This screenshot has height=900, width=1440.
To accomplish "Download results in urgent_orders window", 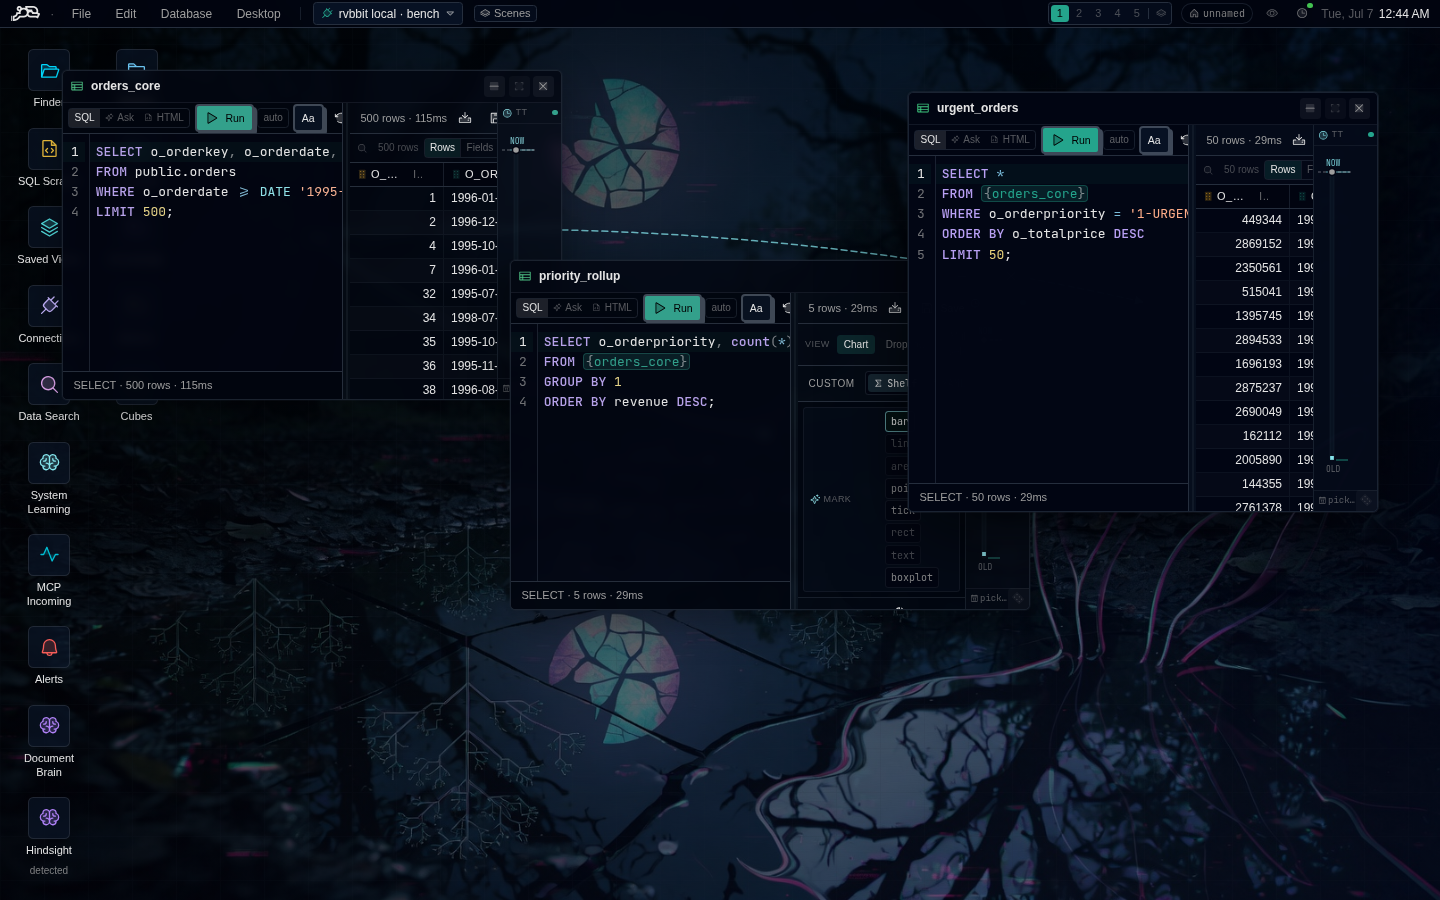I will coord(1299,140).
